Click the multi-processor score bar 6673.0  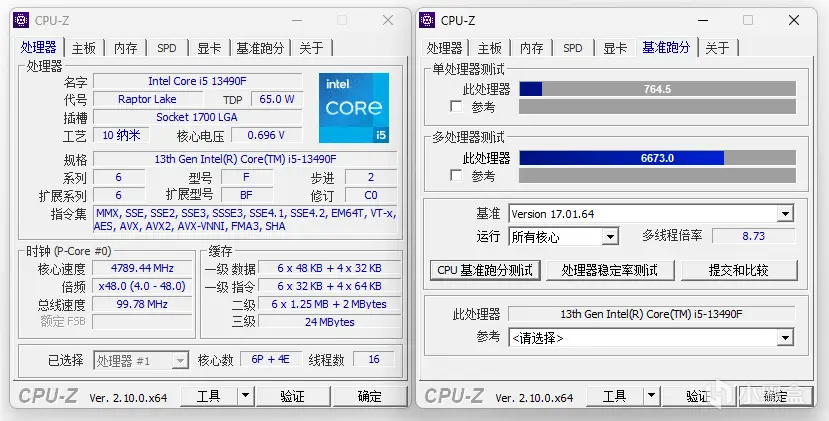pyautogui.click(x=657, y=158)
